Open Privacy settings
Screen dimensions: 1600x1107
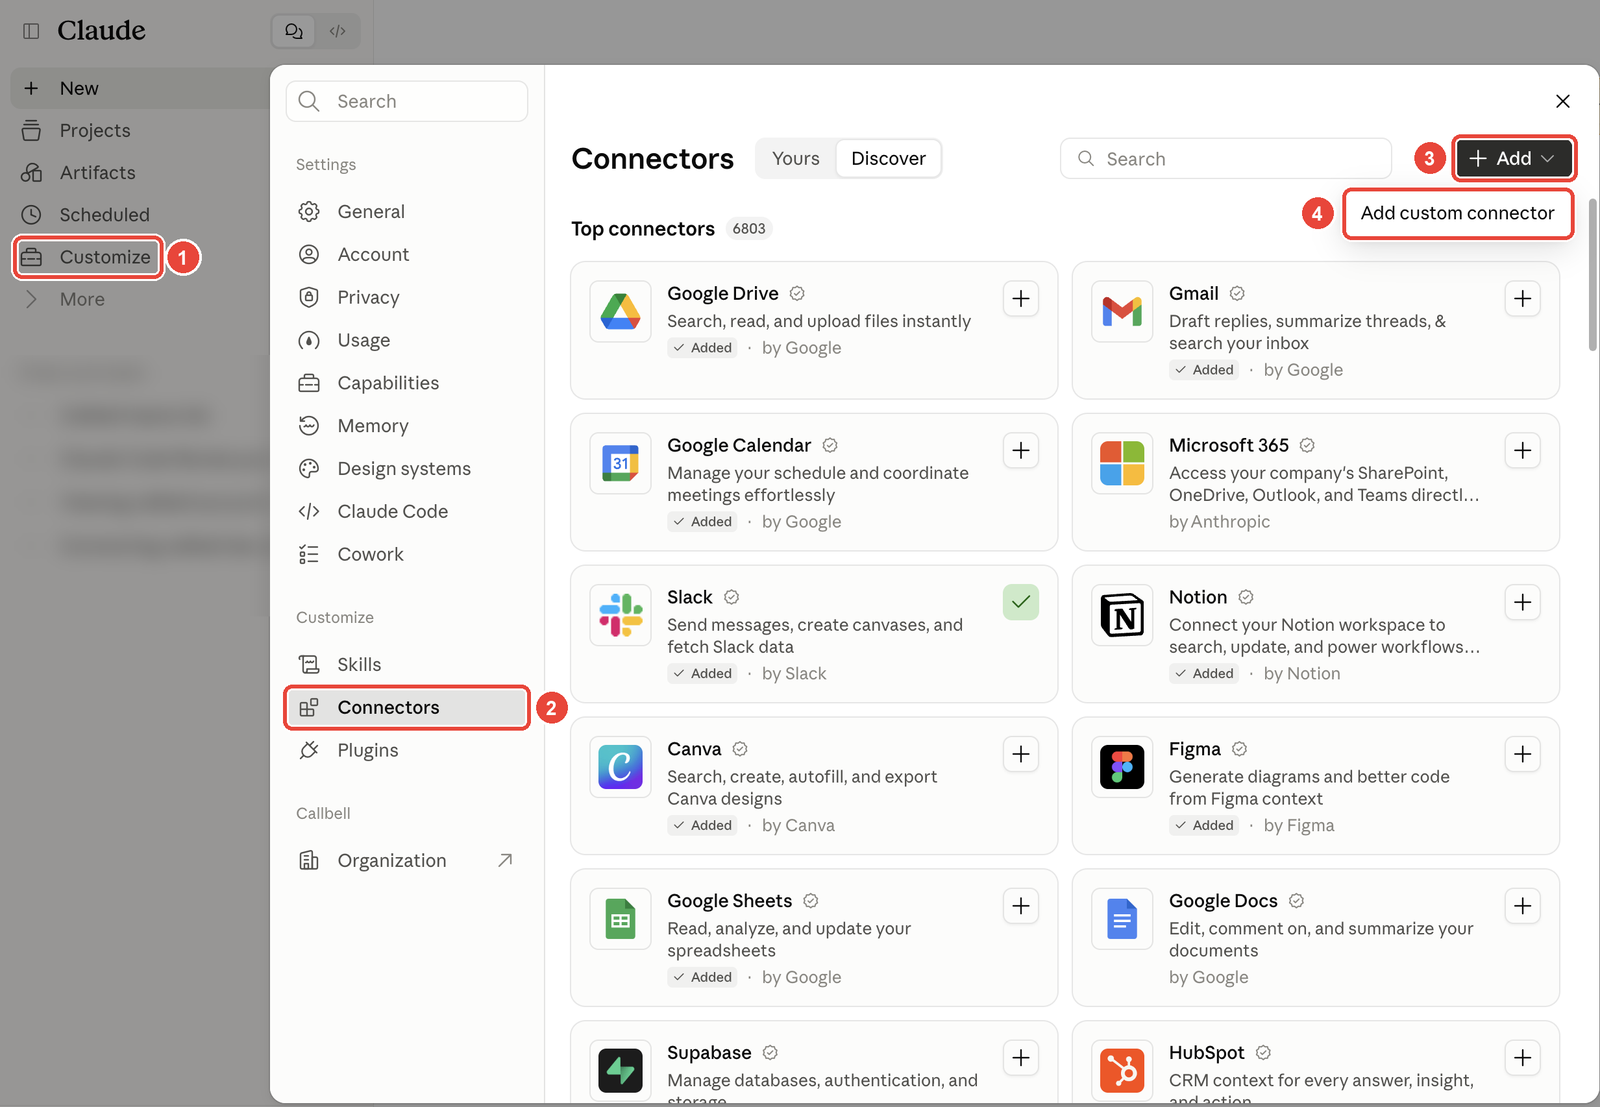pos(406,297)
